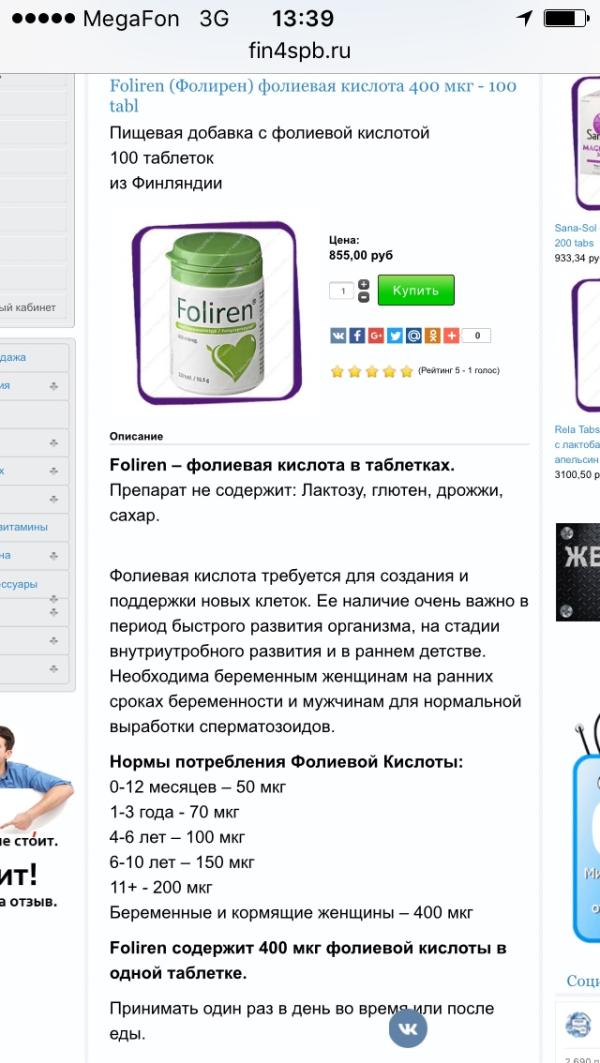The width and height of the screenshot is (600, 1063).
Task: Click the green Купить button
Action: click(416, 290)
